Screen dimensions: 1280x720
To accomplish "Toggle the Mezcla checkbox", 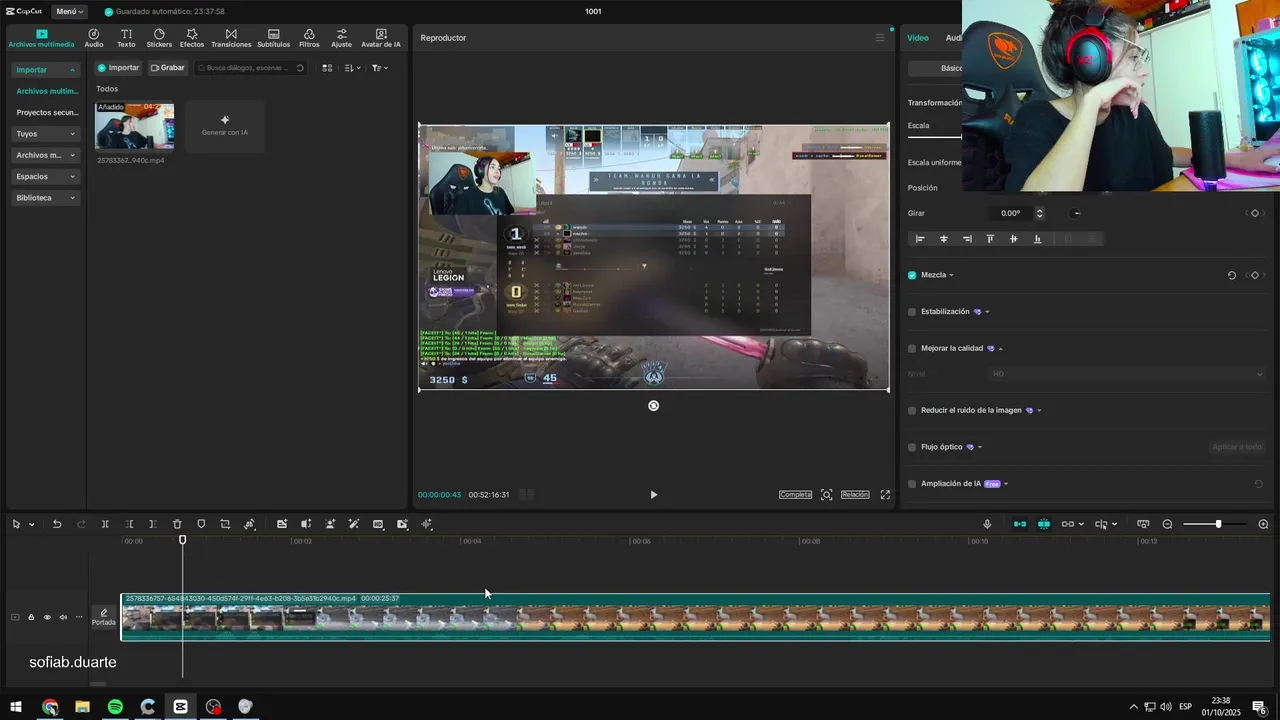I will 912,275.
